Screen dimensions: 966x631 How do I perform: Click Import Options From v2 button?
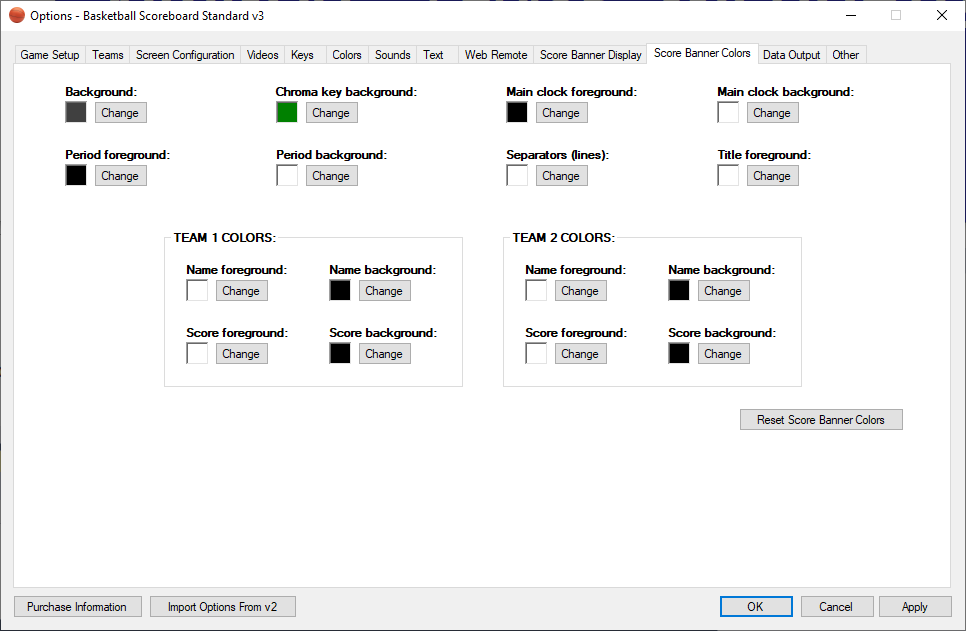(x=223, y=607)
